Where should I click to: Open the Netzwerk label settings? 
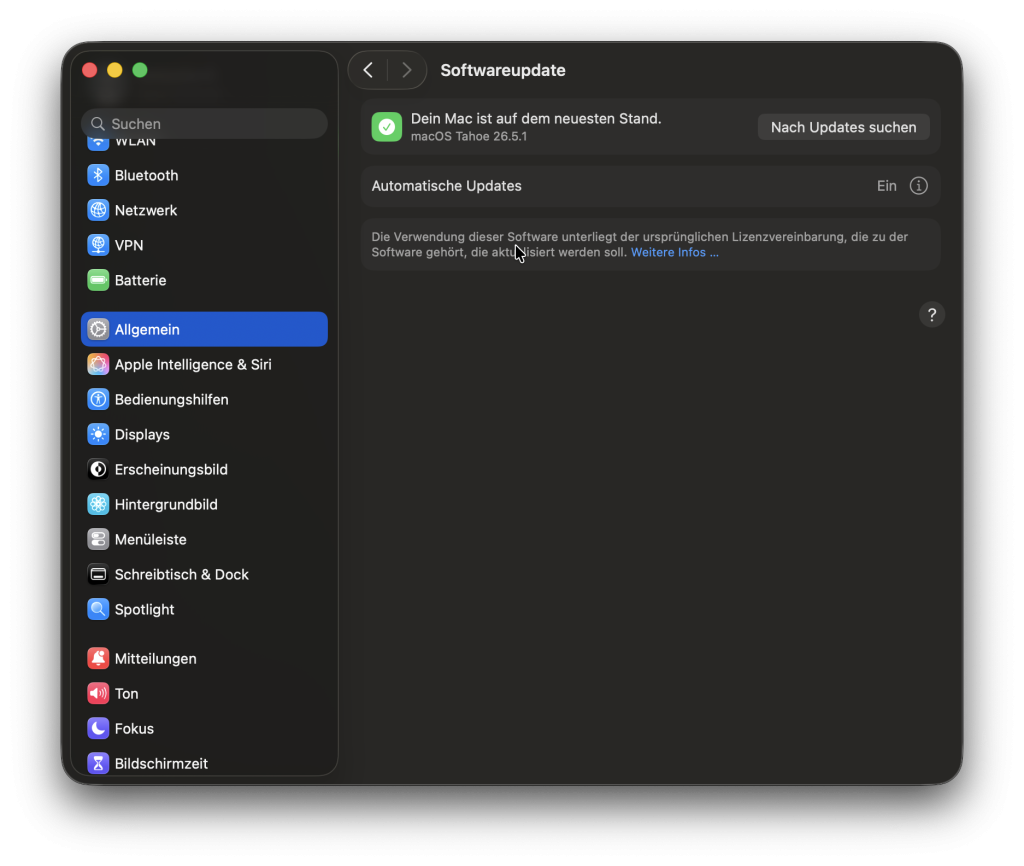pyautogui.click(x=146, y=210)
